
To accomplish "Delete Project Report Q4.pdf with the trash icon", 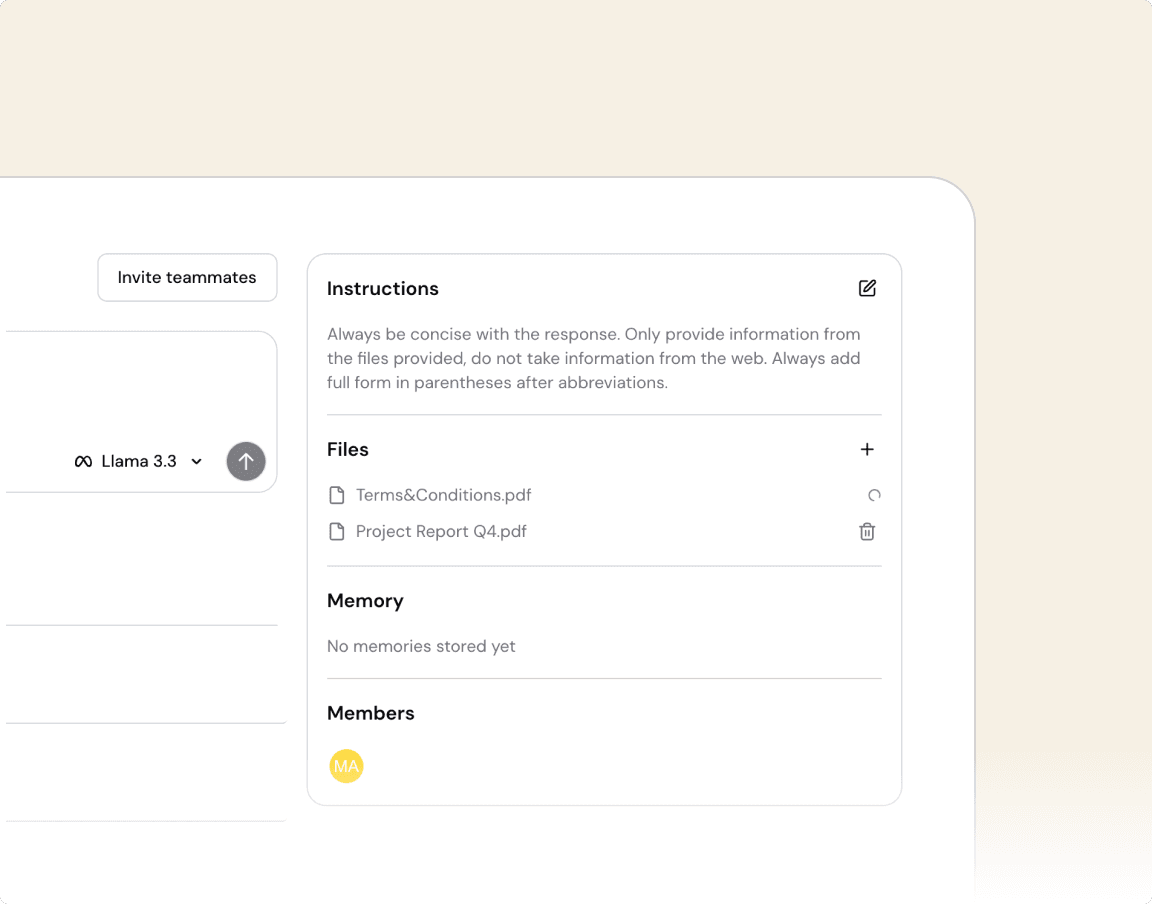I will click(867, 532).
